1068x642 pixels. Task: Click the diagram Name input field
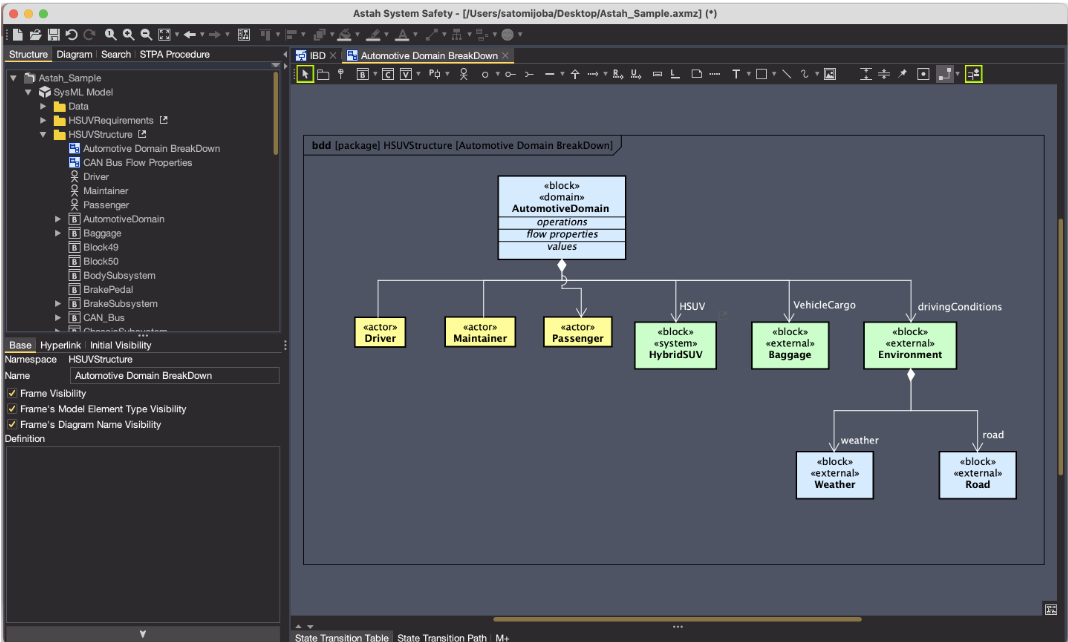point(174,376)
